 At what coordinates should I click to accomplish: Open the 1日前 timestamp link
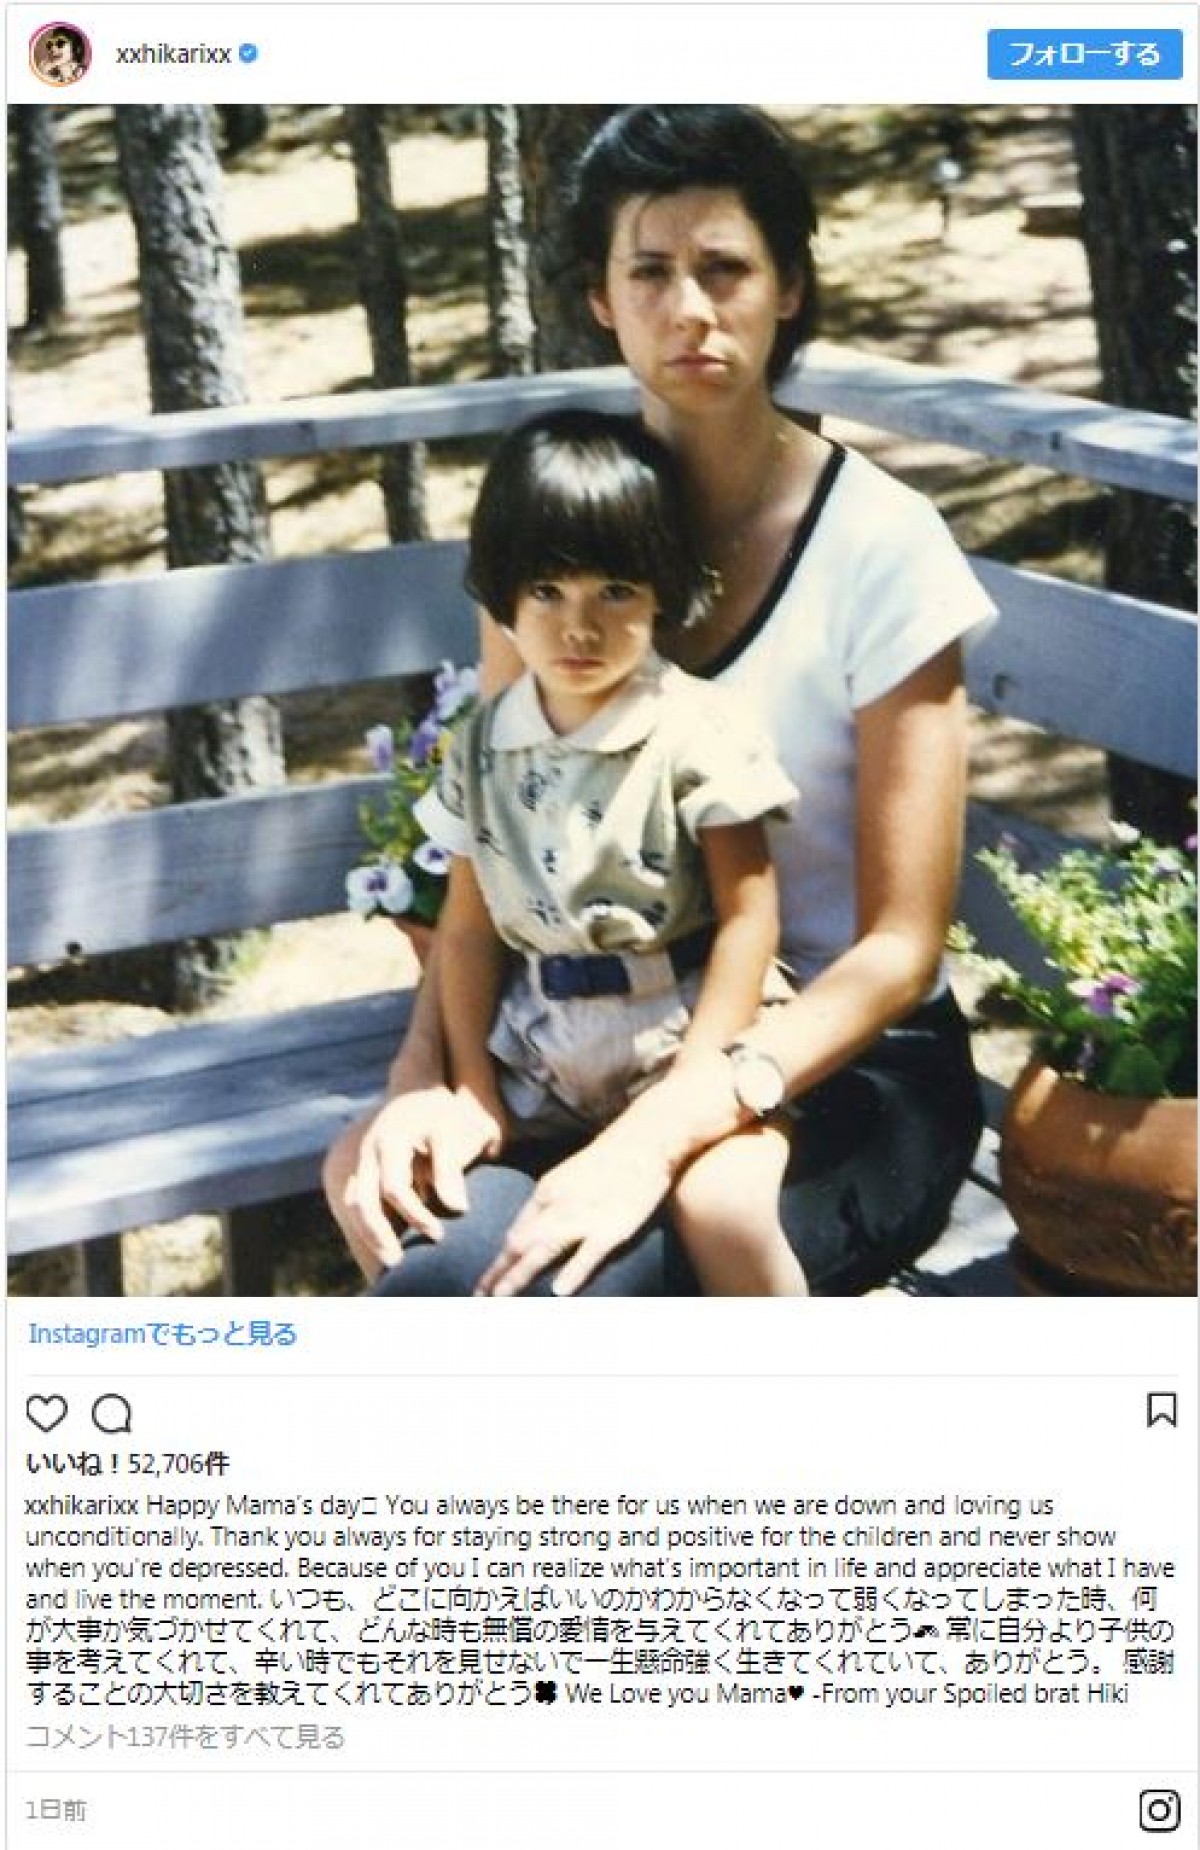click(56, 1810)
